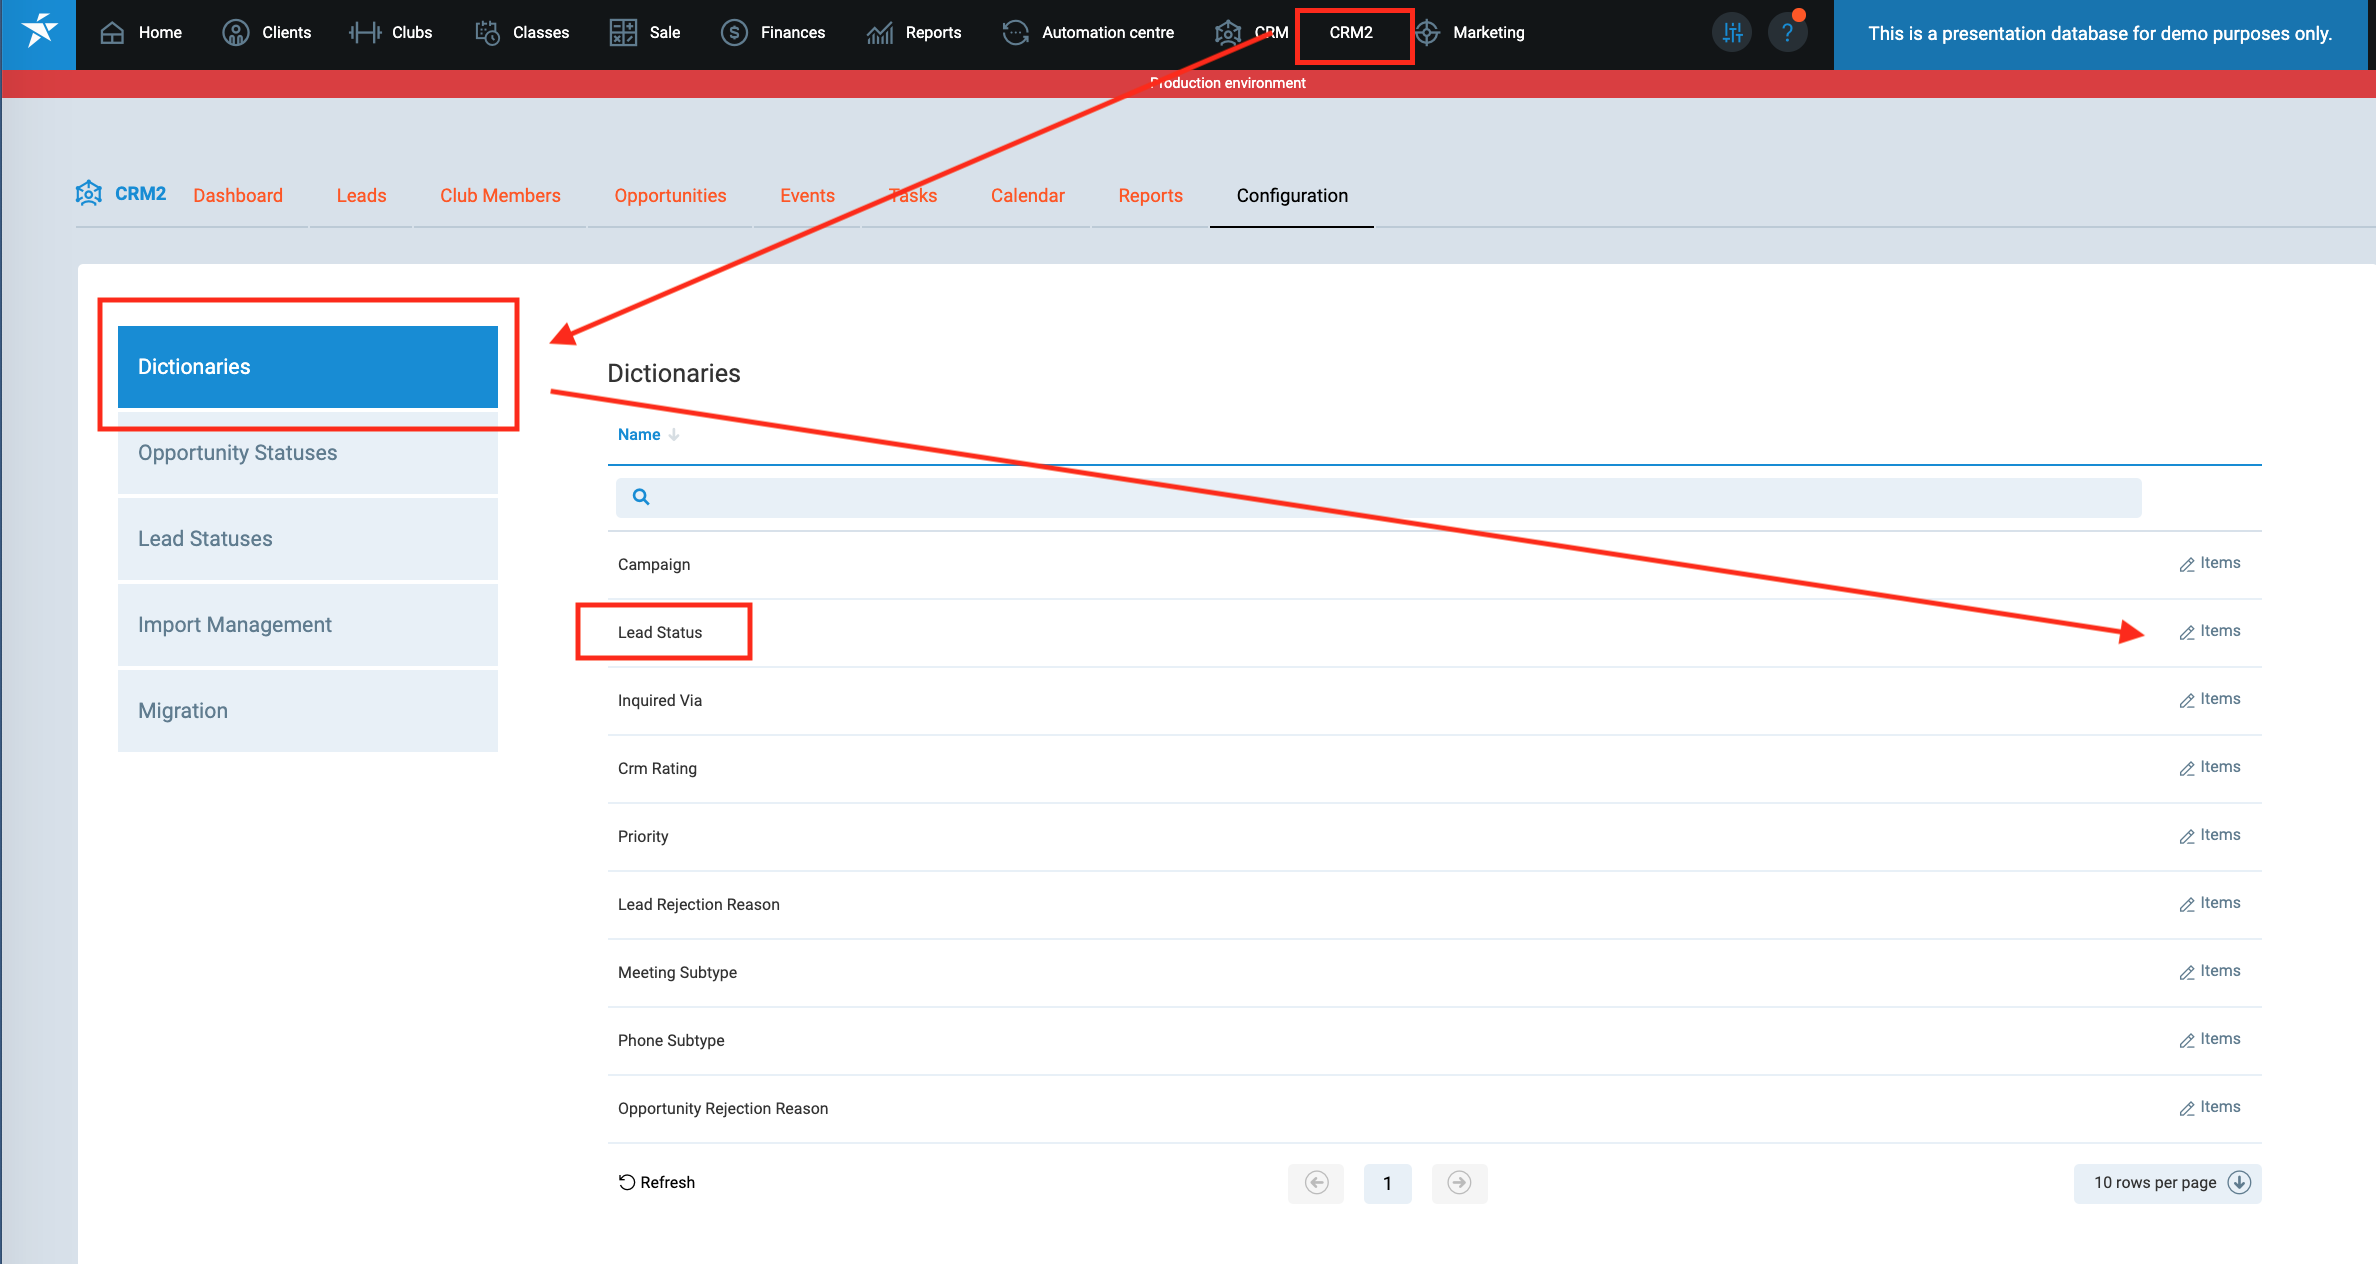
Task: Click the search magnifier in Name filter
Action: [x=641, y=497]
